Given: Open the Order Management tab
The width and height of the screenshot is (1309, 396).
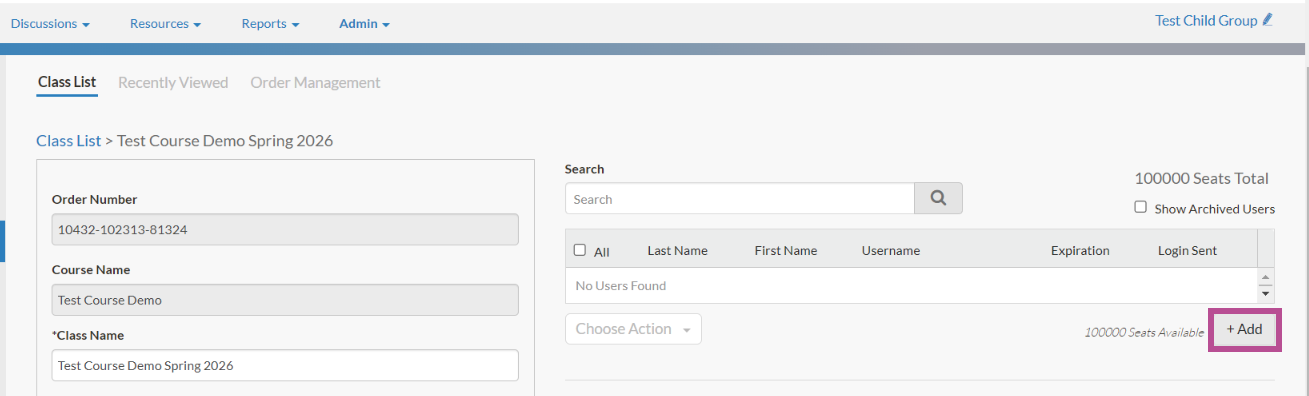Looking at the screenshot, I should (x=315, y=82).
